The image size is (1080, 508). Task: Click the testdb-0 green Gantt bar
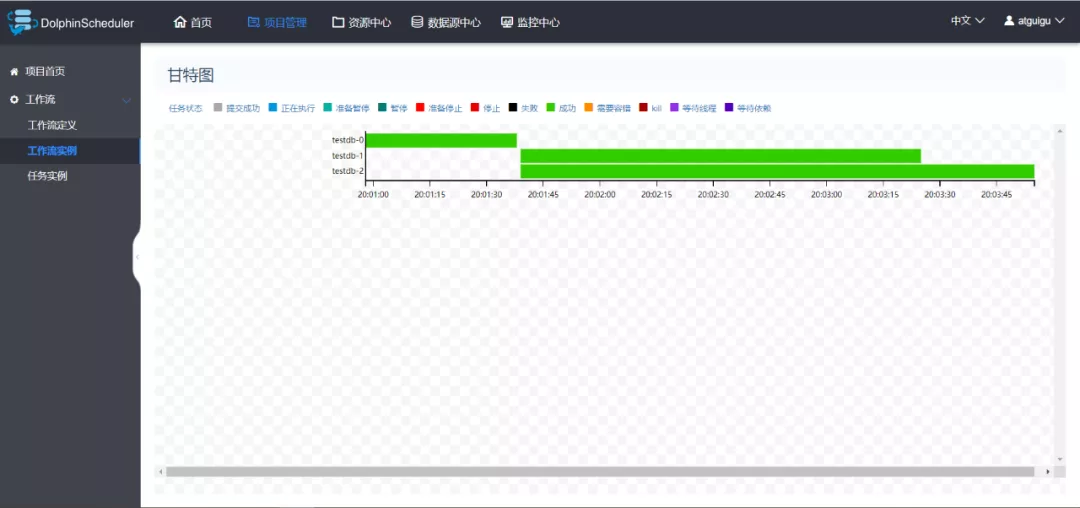click(x=441, y=140)
